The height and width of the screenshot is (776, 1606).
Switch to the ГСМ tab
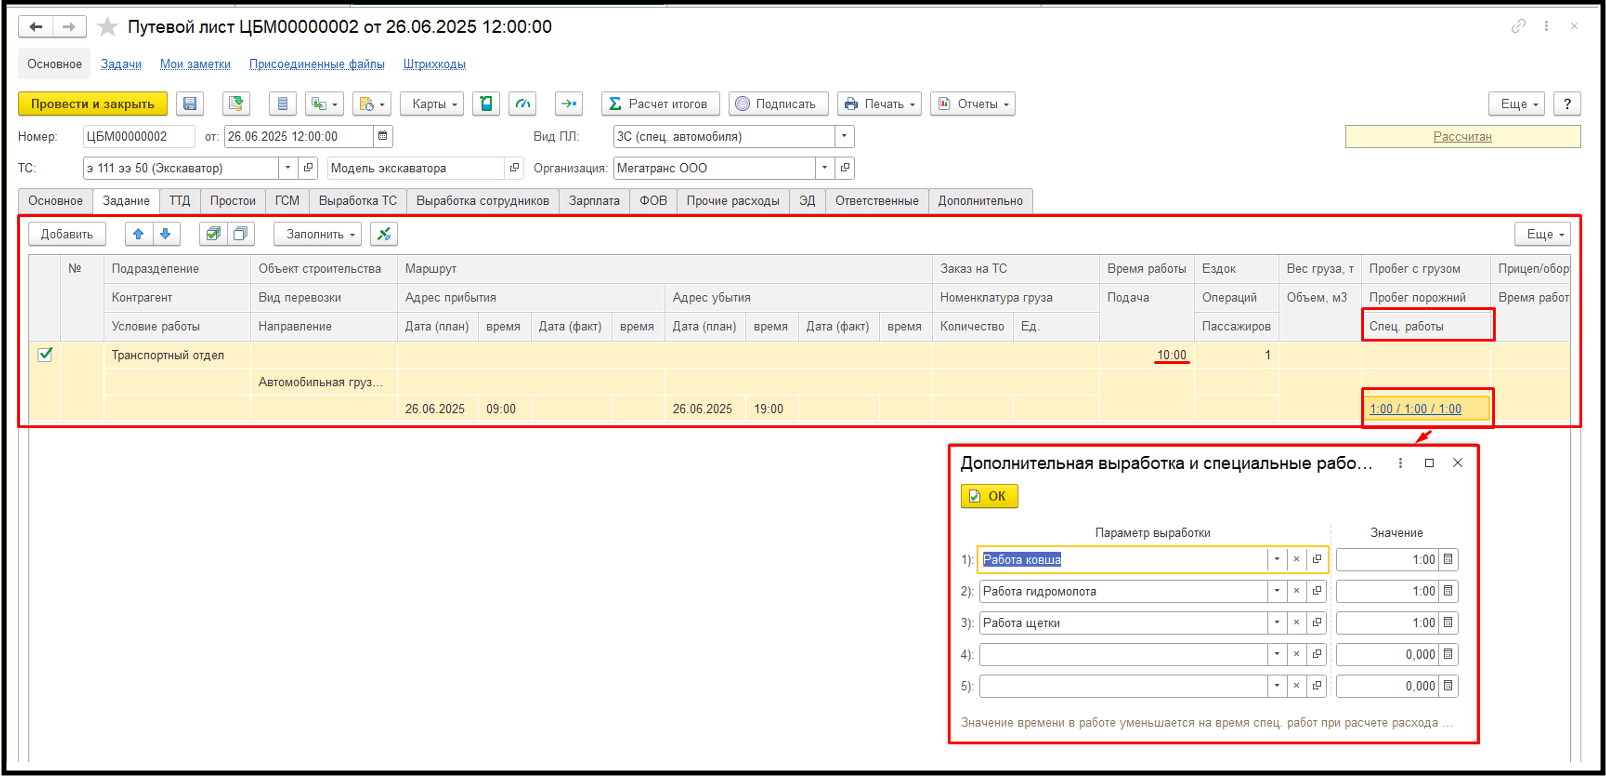click(x=287, y=201)
